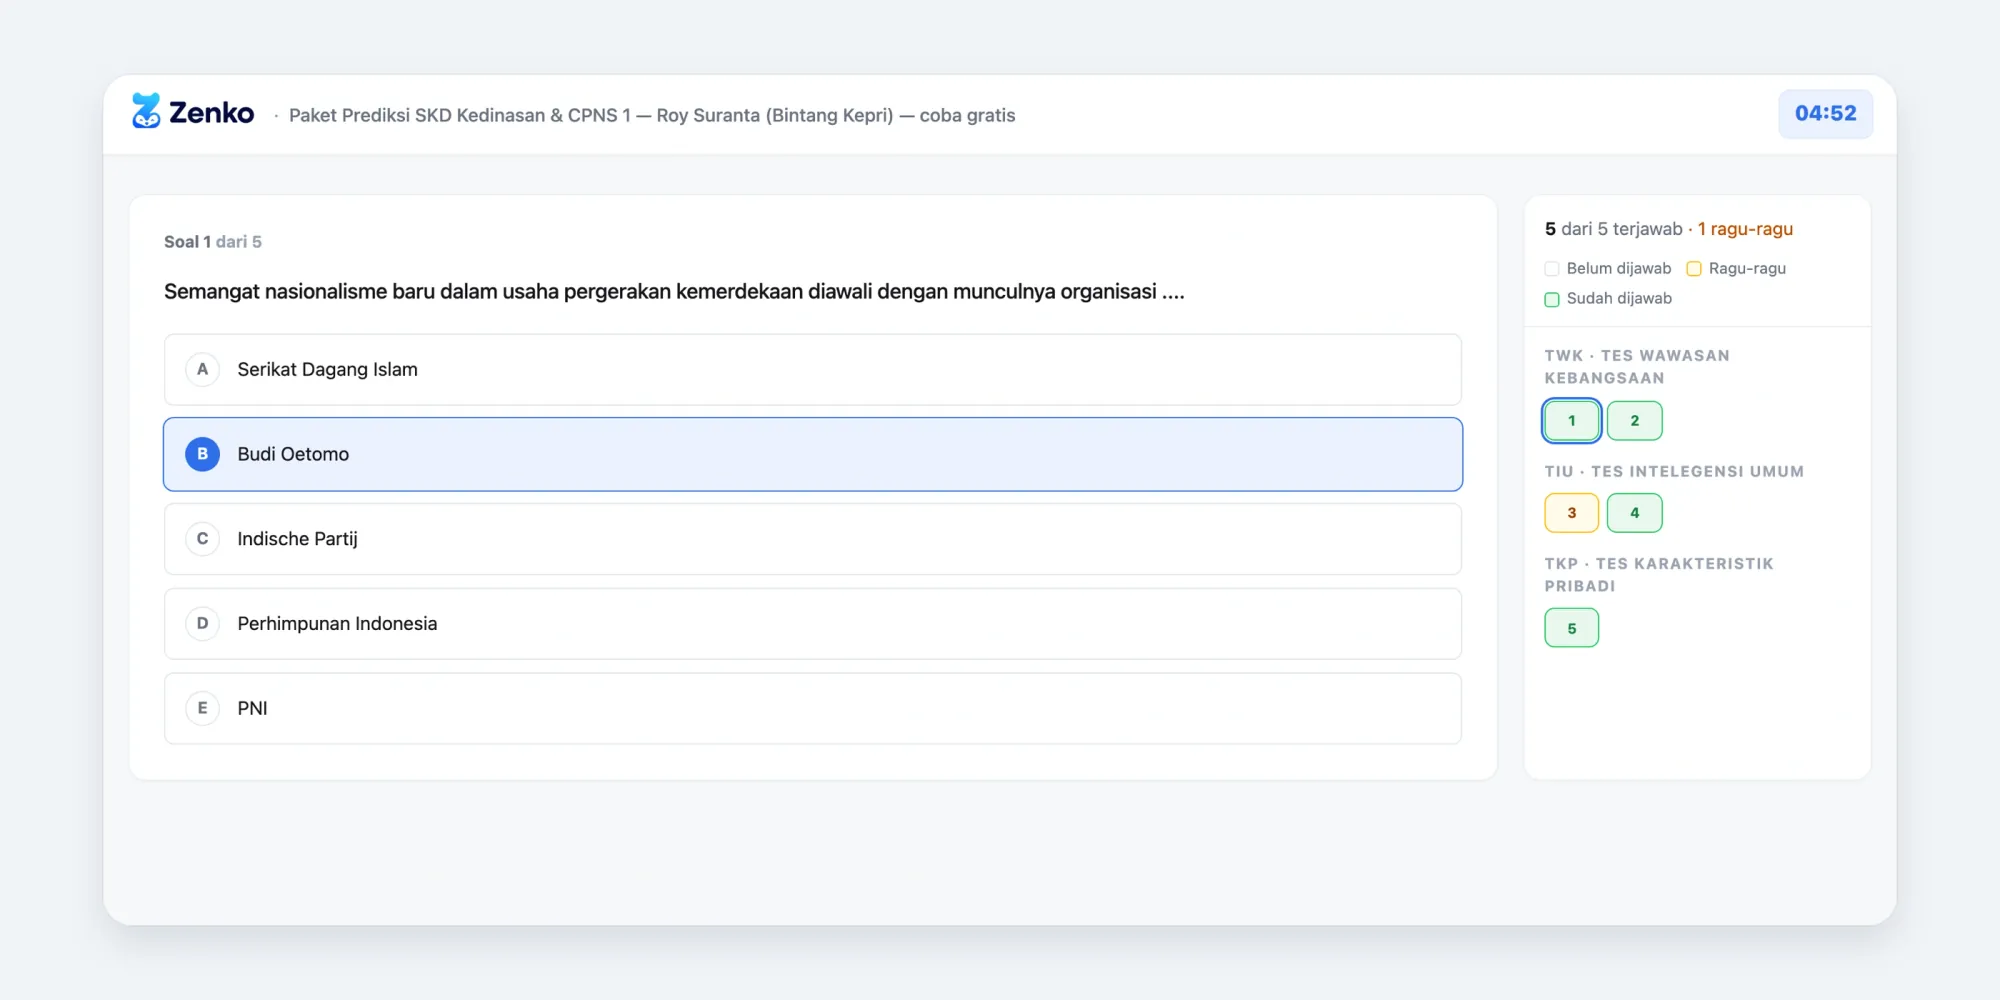Click the question text about nasionalisme
The height and width of the screenshot is (1000, 2000).
click(674, 292)
